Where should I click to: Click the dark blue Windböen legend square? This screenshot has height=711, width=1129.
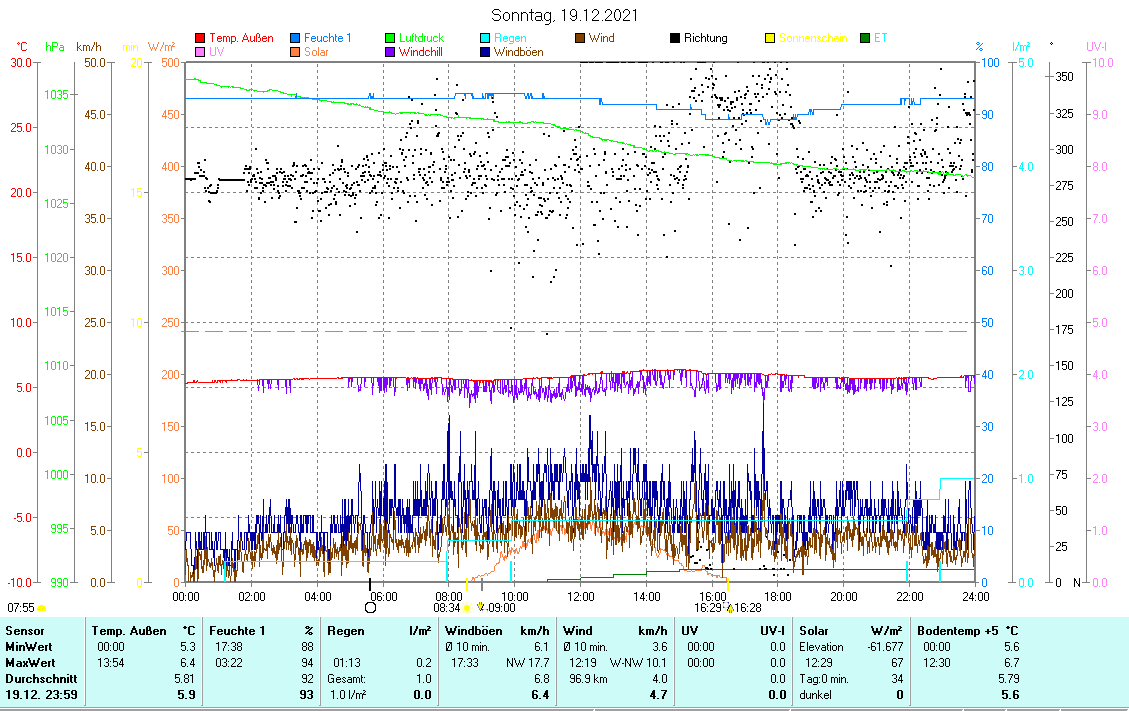(x=485, y=52)
